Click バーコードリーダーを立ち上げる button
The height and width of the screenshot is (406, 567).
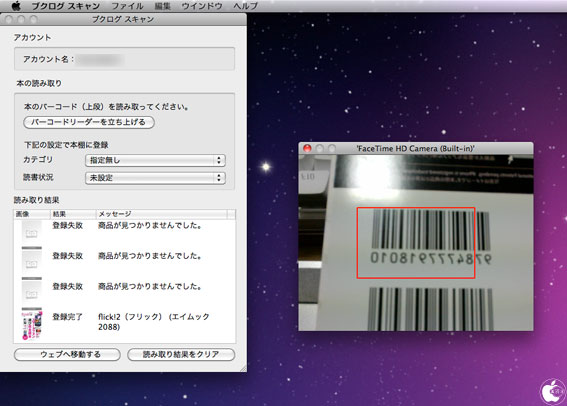(x=89, y=122)
